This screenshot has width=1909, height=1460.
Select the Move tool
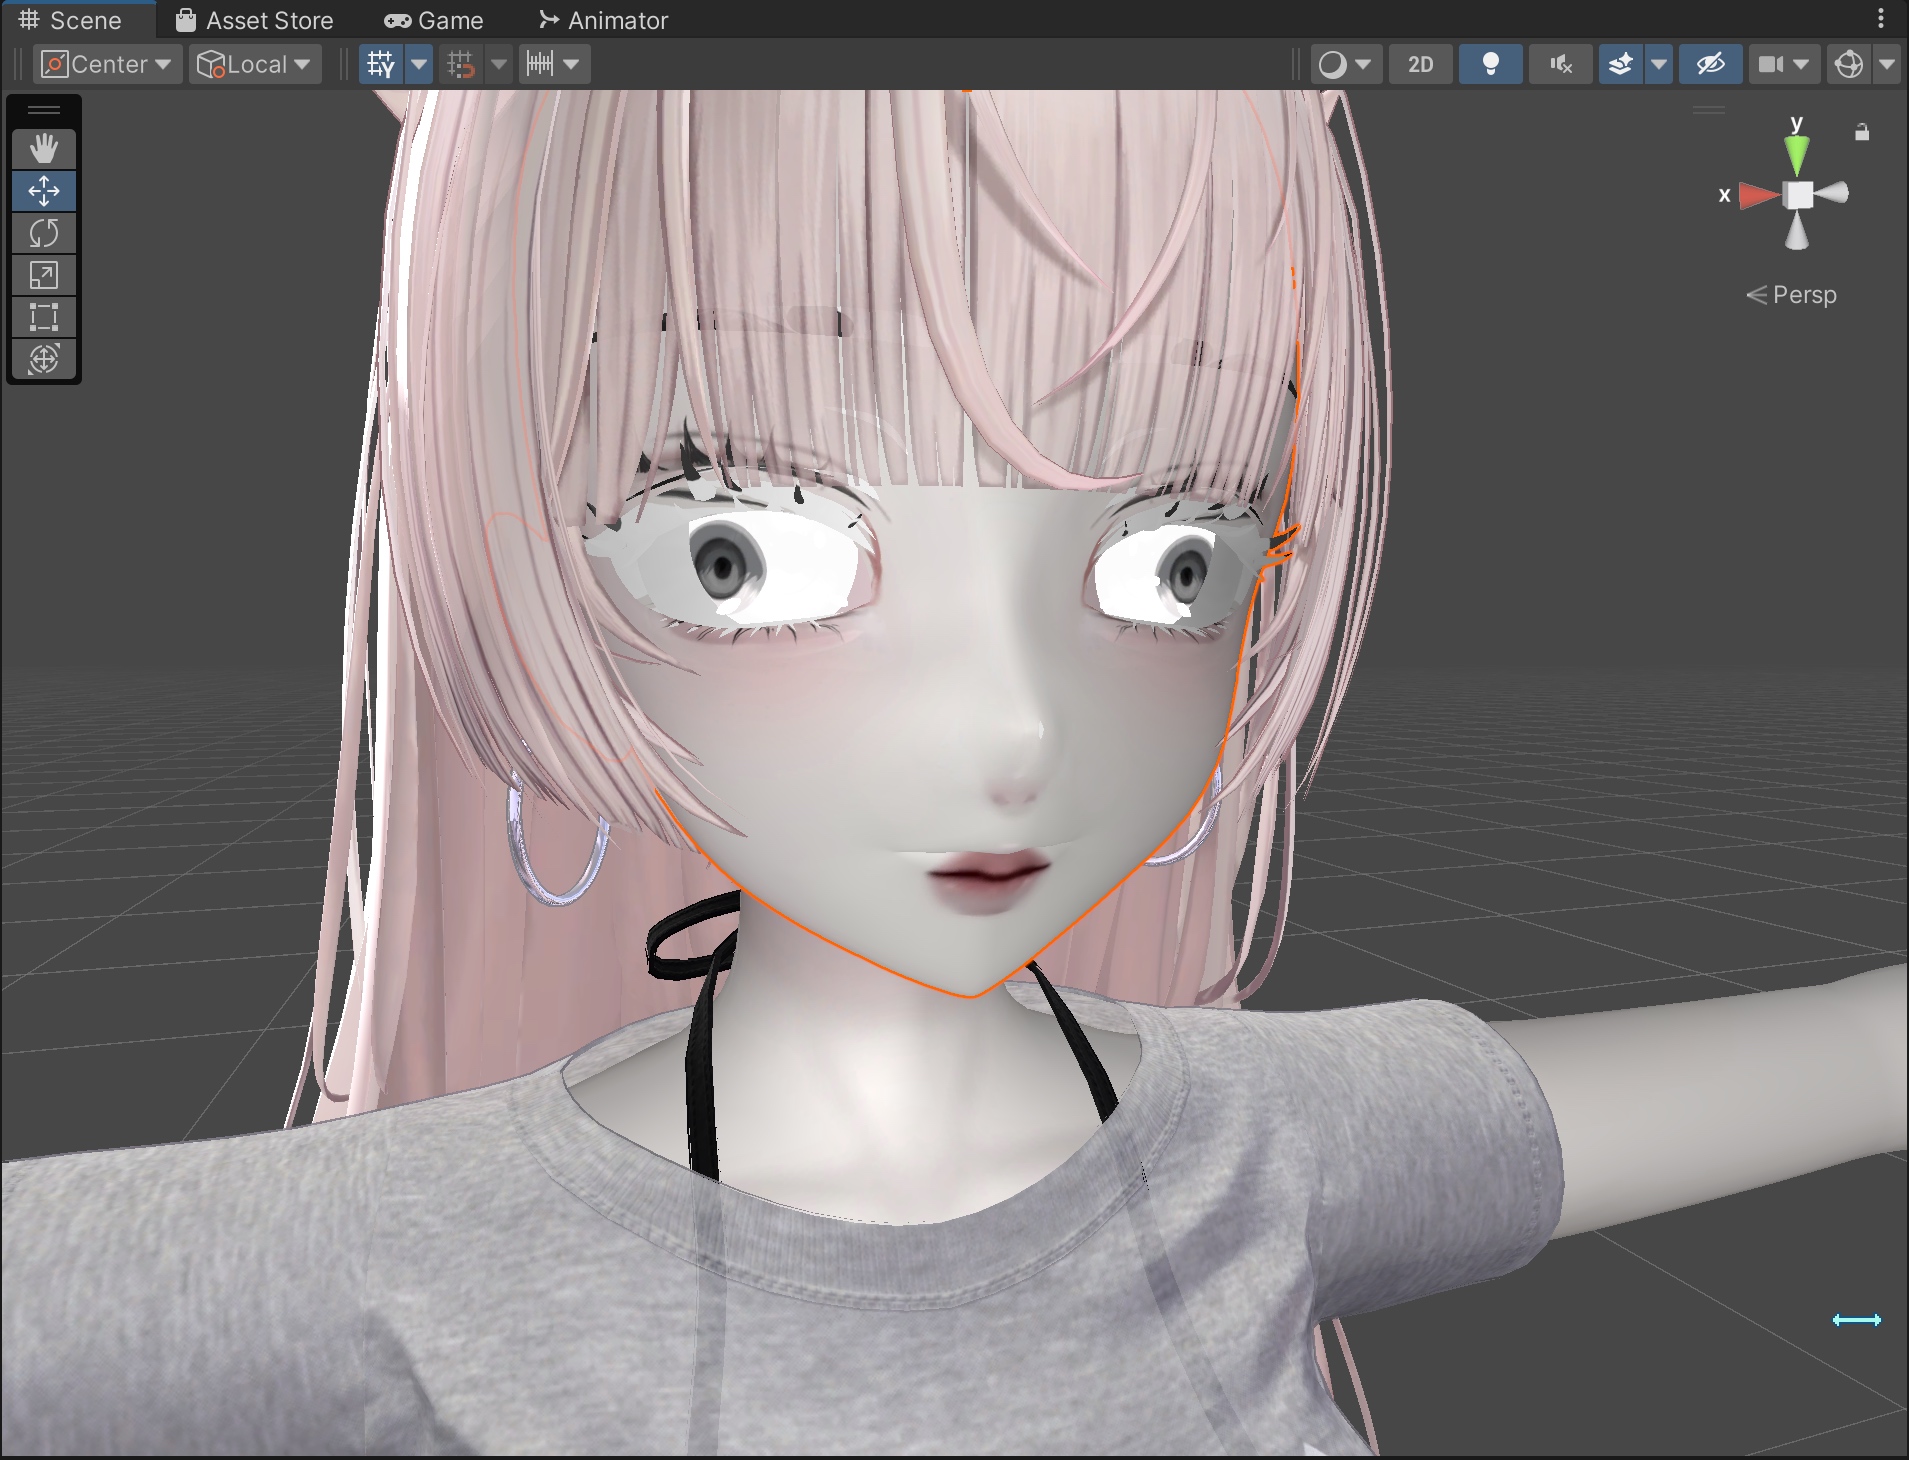coord(44,191)
